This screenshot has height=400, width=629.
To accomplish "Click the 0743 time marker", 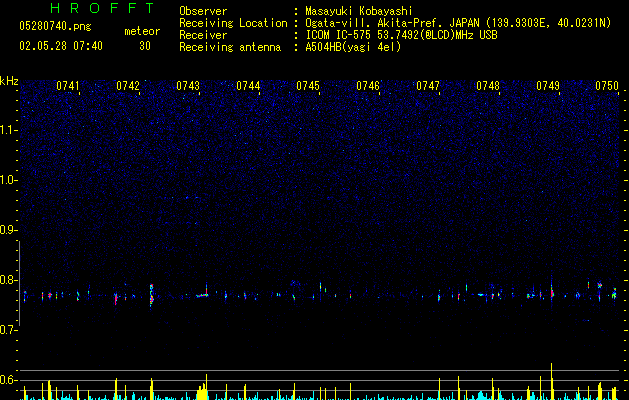I will point(188,86).
